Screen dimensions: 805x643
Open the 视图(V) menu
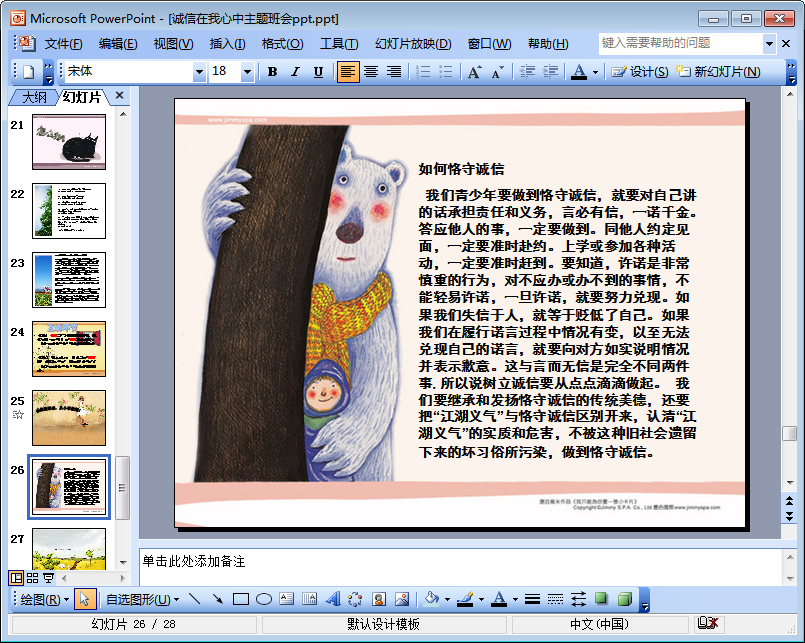174,44
